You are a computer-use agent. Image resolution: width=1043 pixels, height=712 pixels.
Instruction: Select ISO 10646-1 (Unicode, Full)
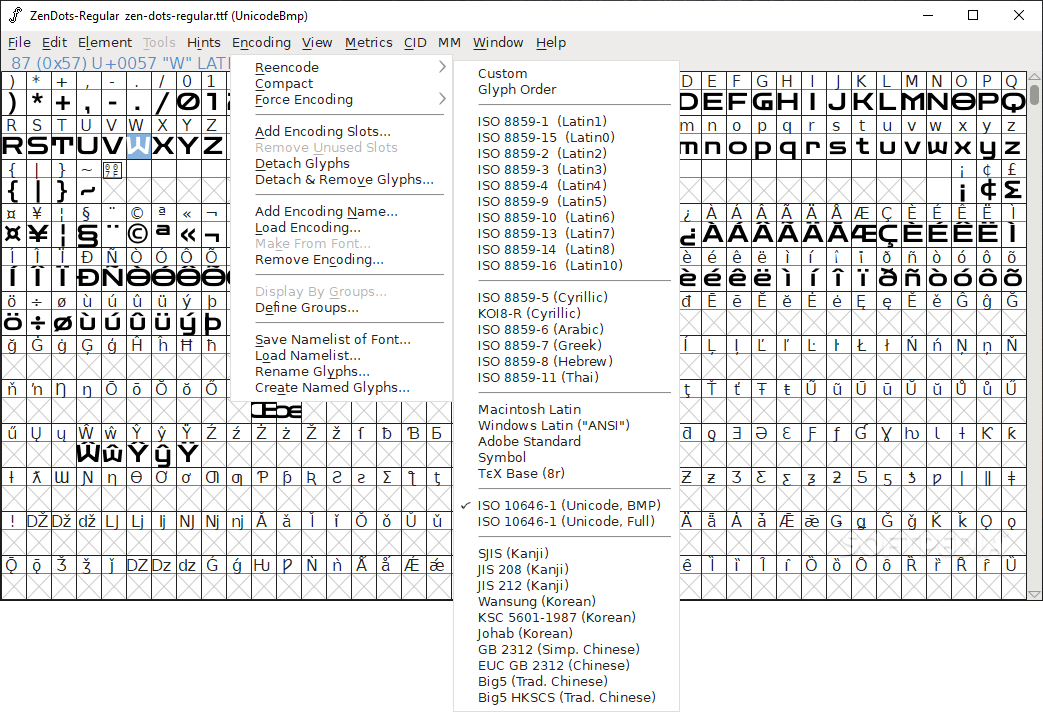pyautogui.click(x=566, y=520)
